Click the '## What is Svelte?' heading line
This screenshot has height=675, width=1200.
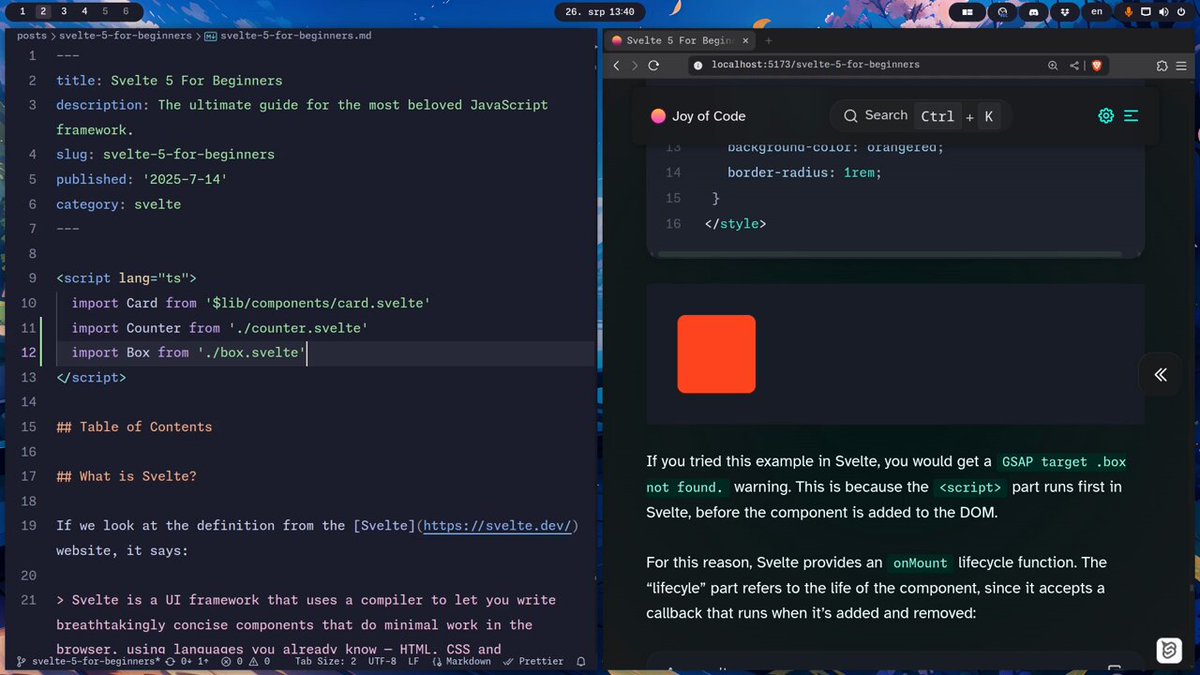coord(126,476)
